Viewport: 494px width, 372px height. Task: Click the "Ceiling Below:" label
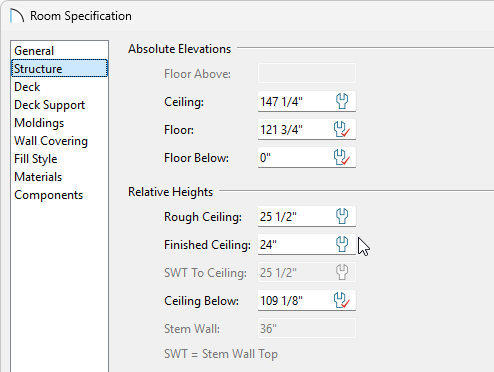pos(201,301)
